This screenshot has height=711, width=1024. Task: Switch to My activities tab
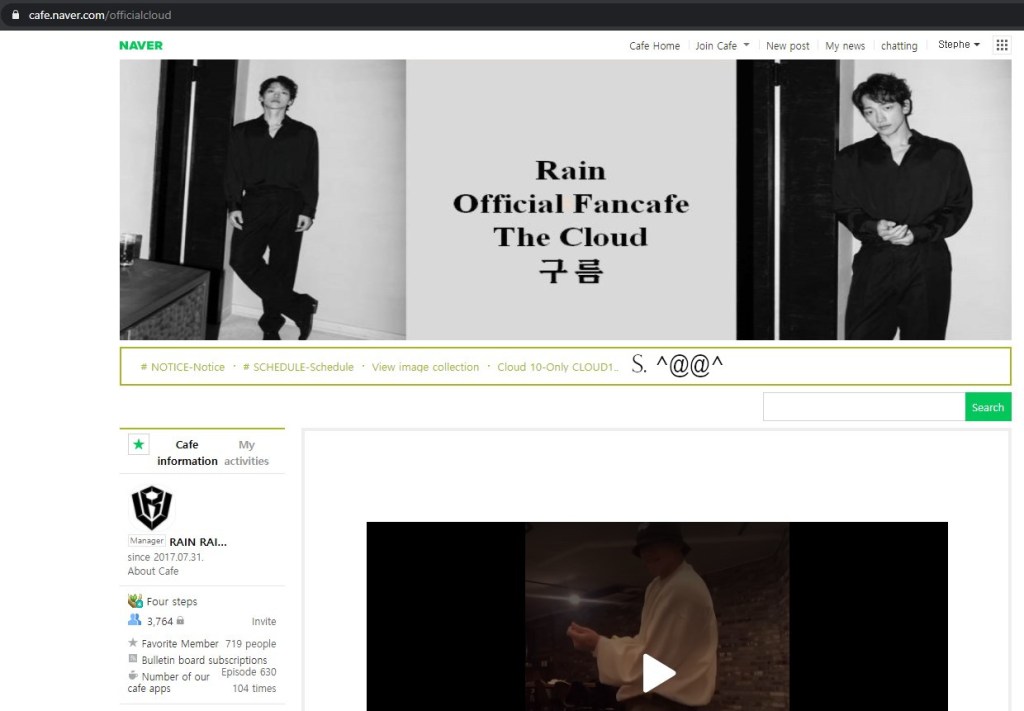pos(246,453)
